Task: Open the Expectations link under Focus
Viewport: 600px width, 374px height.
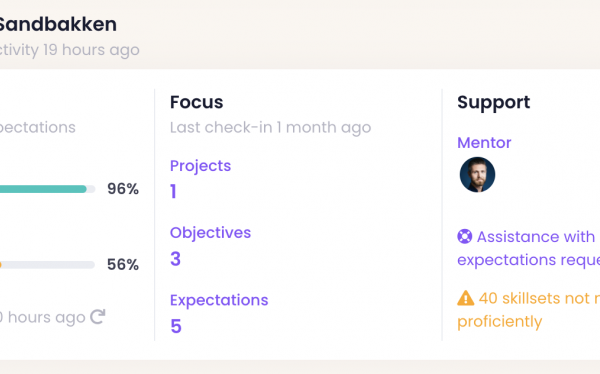Action: tap(219, 300)
